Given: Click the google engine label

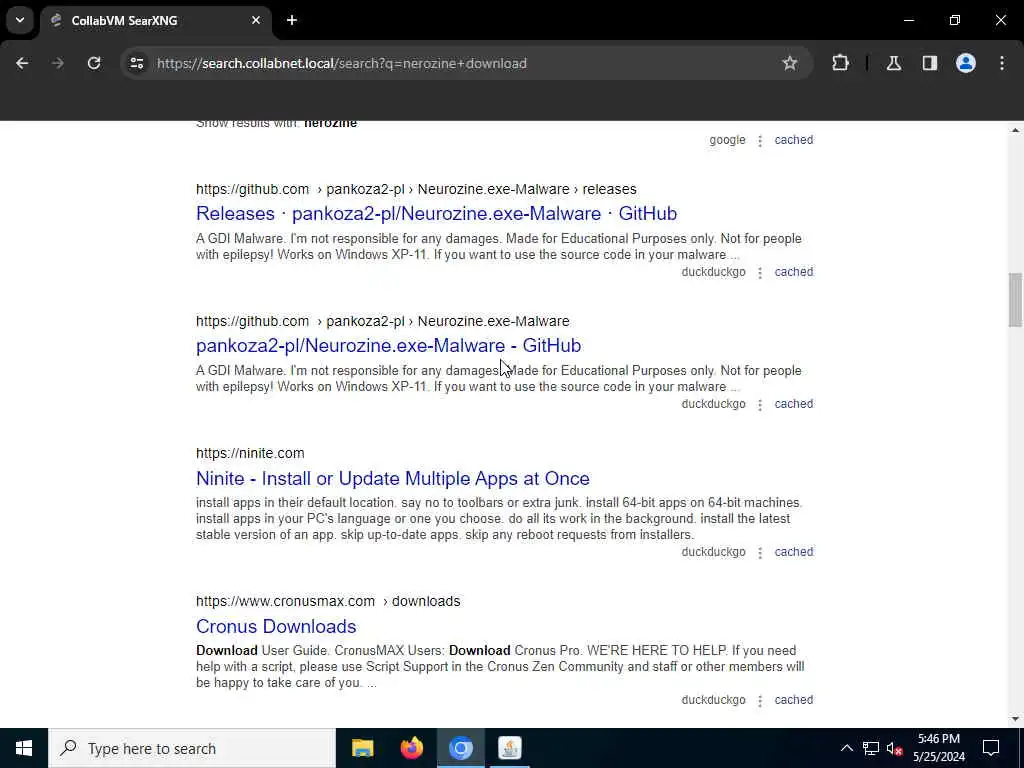Looking at the screenshot, I should pyautogui.click(x=727, y=140).
